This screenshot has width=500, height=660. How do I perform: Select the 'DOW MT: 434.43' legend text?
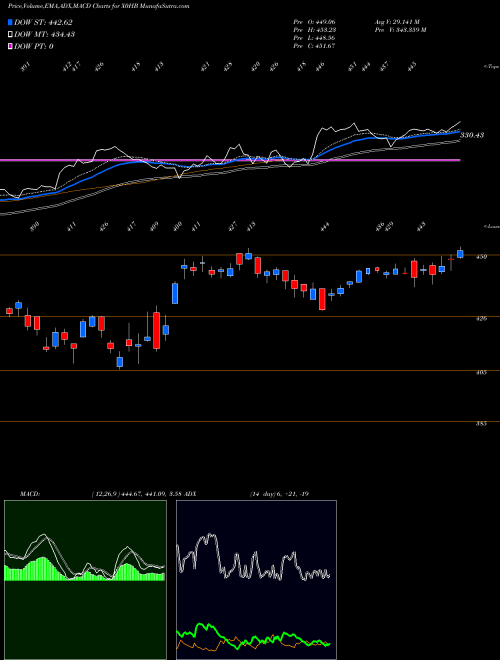[x=45, y=34]
